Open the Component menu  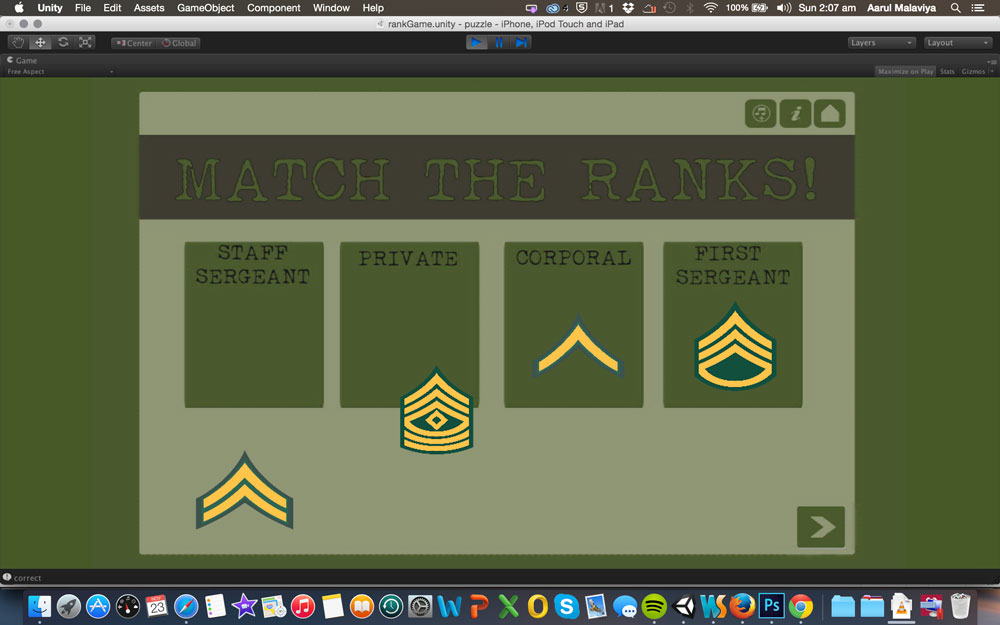tap(273, 8)
